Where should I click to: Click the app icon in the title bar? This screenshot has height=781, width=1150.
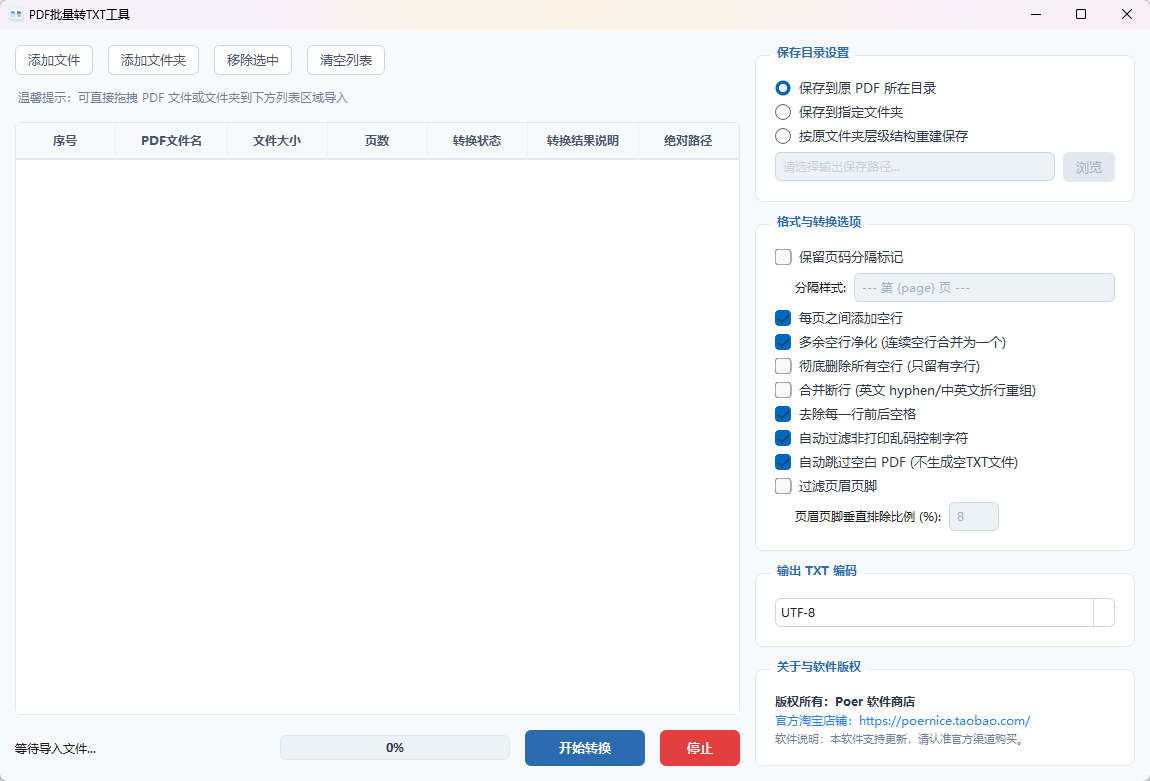15,15
